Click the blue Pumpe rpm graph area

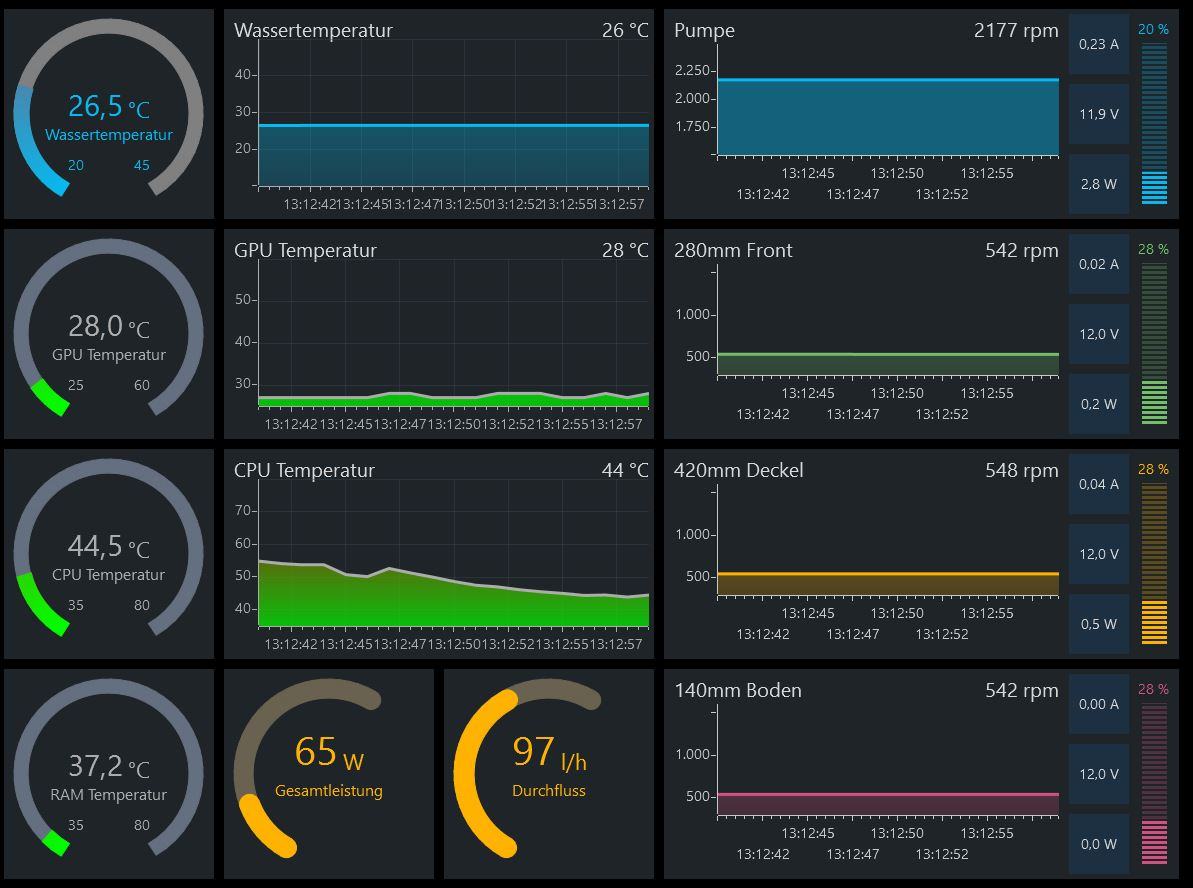coord(888,117)
